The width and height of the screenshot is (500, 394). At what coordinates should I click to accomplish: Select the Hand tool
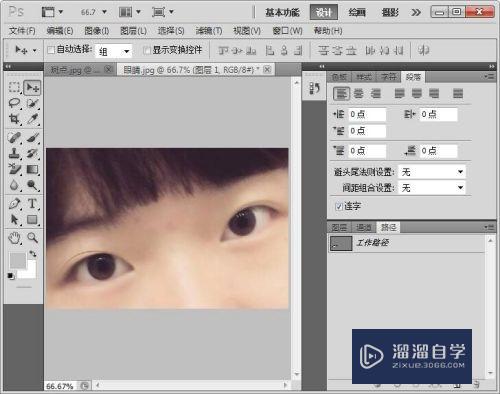pos(14,238)
